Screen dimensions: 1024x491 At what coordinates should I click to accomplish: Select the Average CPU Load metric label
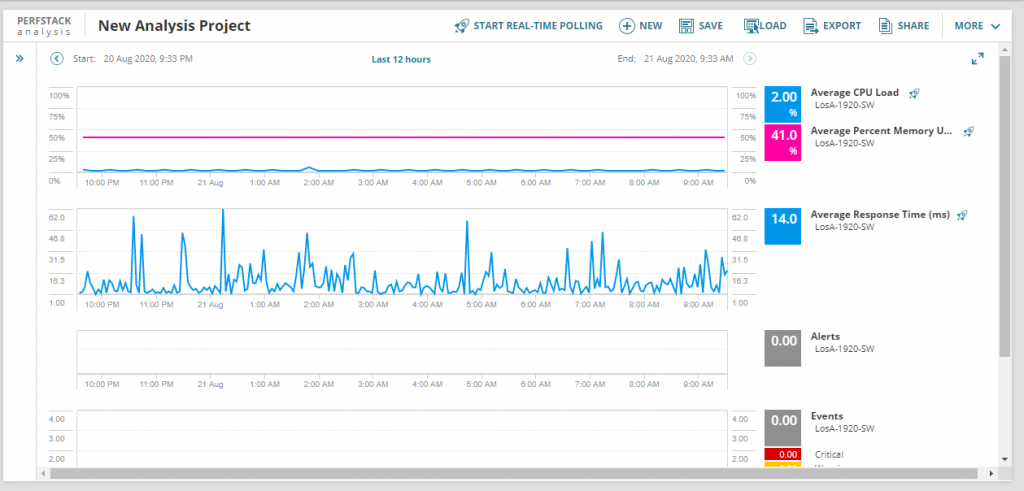(x=854, y=93)
